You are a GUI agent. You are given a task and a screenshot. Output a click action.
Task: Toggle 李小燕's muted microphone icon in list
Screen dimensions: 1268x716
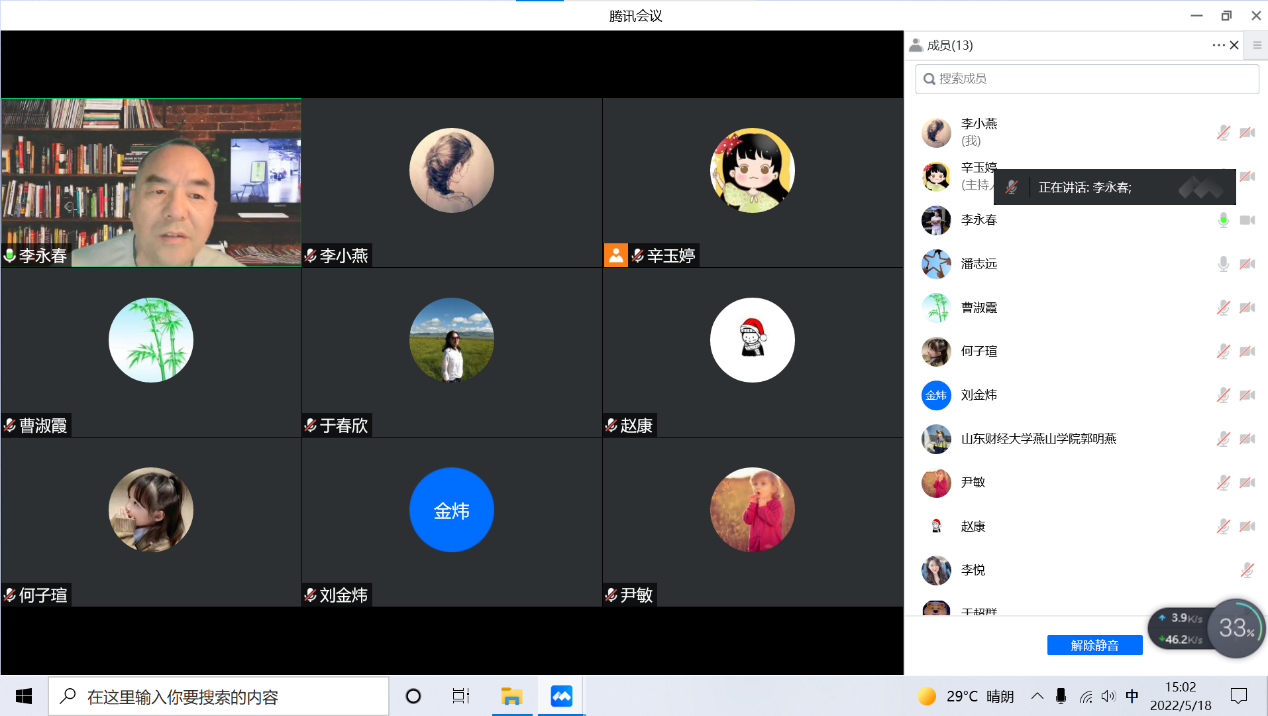click(1223, 132)
